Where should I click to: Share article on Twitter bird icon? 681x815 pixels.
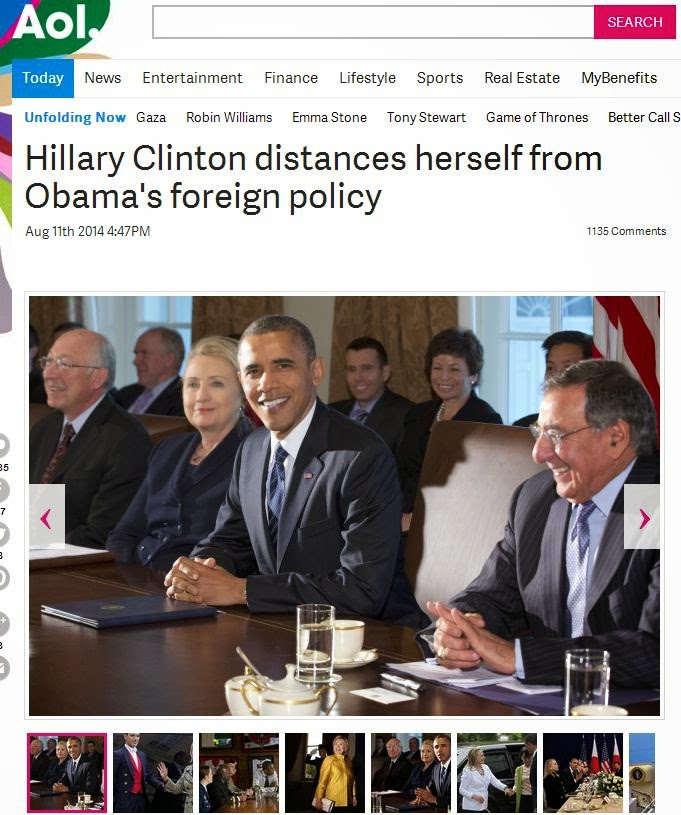tap(3, 534)
